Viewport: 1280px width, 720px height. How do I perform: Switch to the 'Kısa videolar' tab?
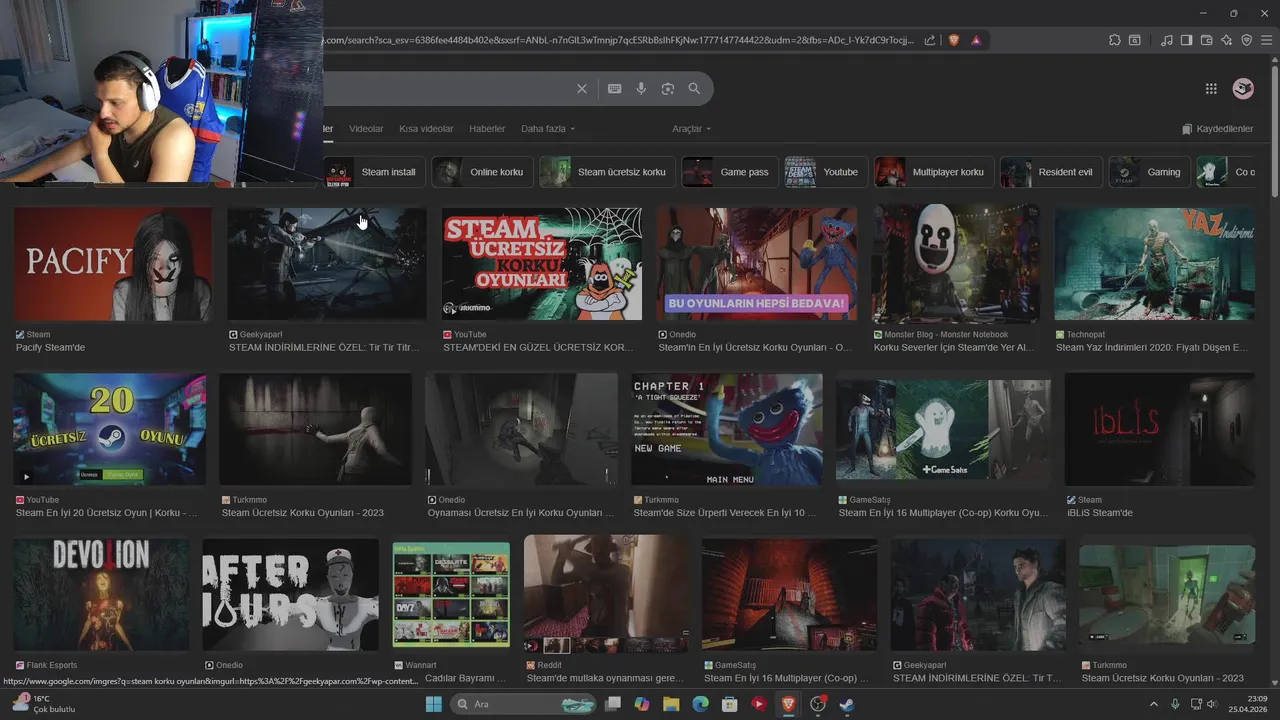[426, 129]
